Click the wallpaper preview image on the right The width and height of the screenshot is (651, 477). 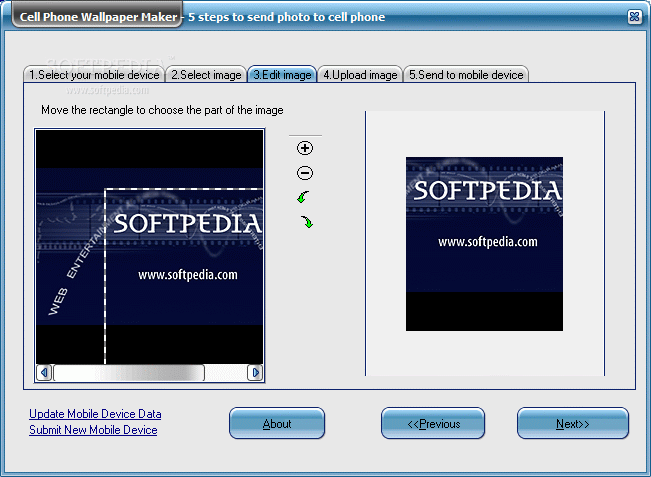point(485,244)
